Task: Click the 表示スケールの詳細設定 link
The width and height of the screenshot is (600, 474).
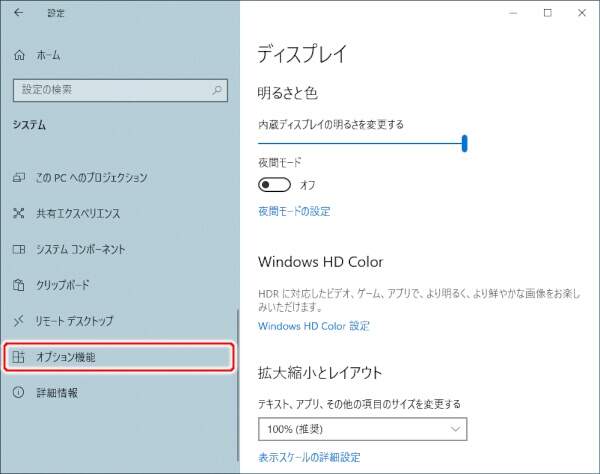Action: (309, 457)
